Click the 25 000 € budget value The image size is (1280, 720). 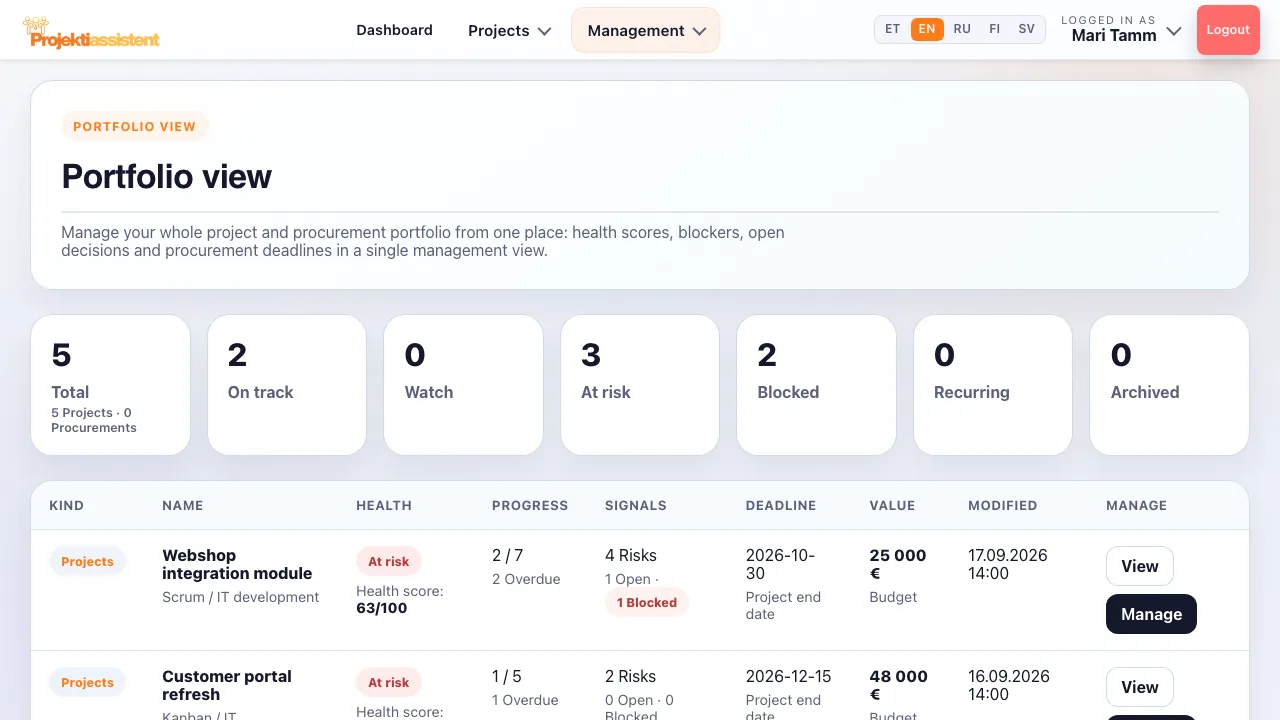pyautogui.click(x=898, y=564)
